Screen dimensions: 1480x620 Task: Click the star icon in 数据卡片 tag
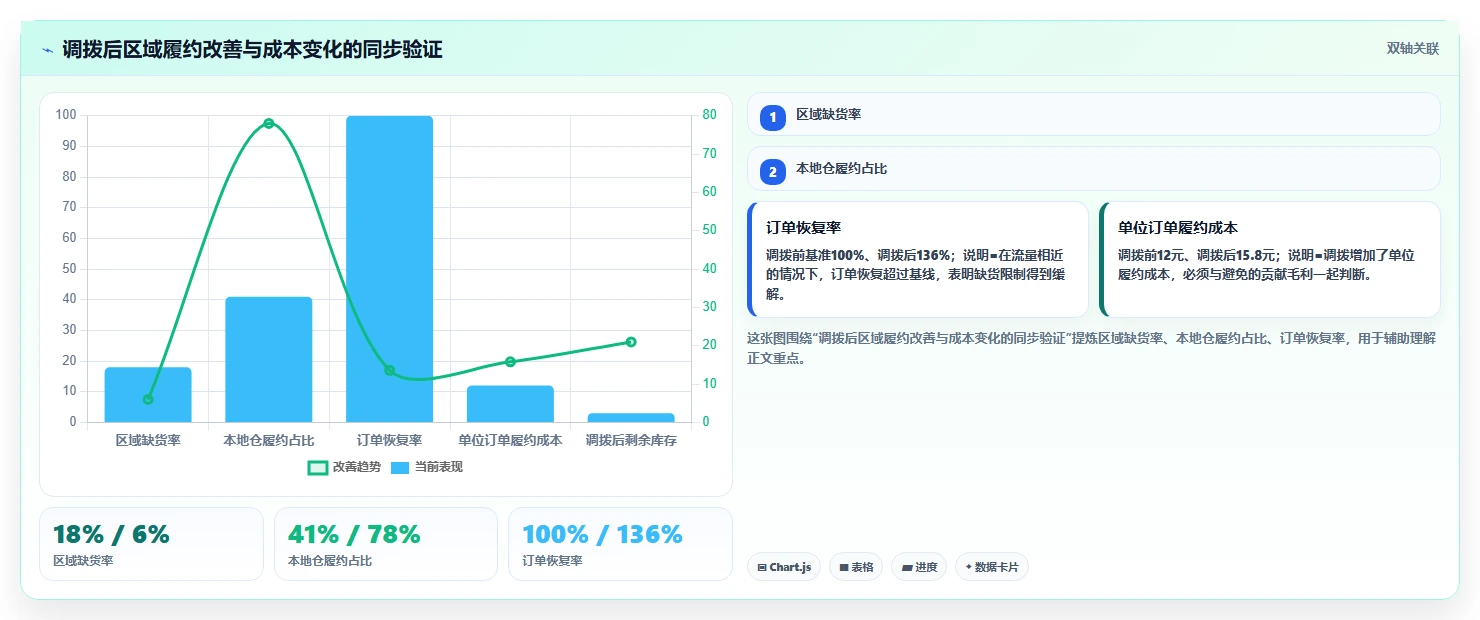pyautogui.click(x=969, y=567)
